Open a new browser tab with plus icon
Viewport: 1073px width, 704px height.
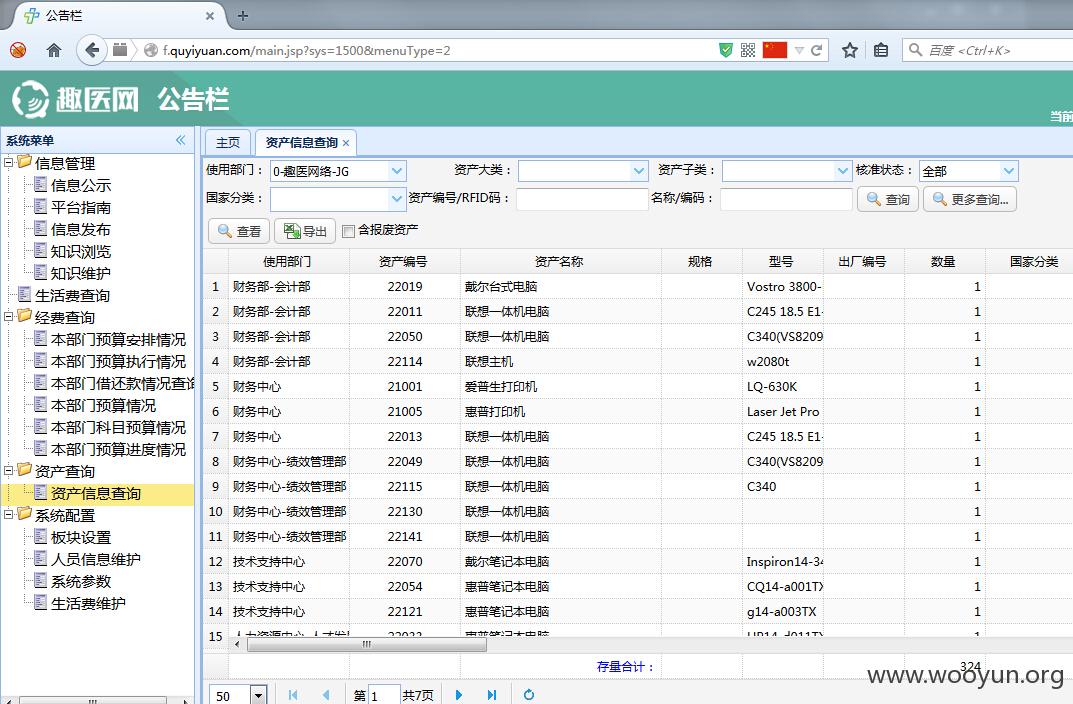tap(242, 15)
